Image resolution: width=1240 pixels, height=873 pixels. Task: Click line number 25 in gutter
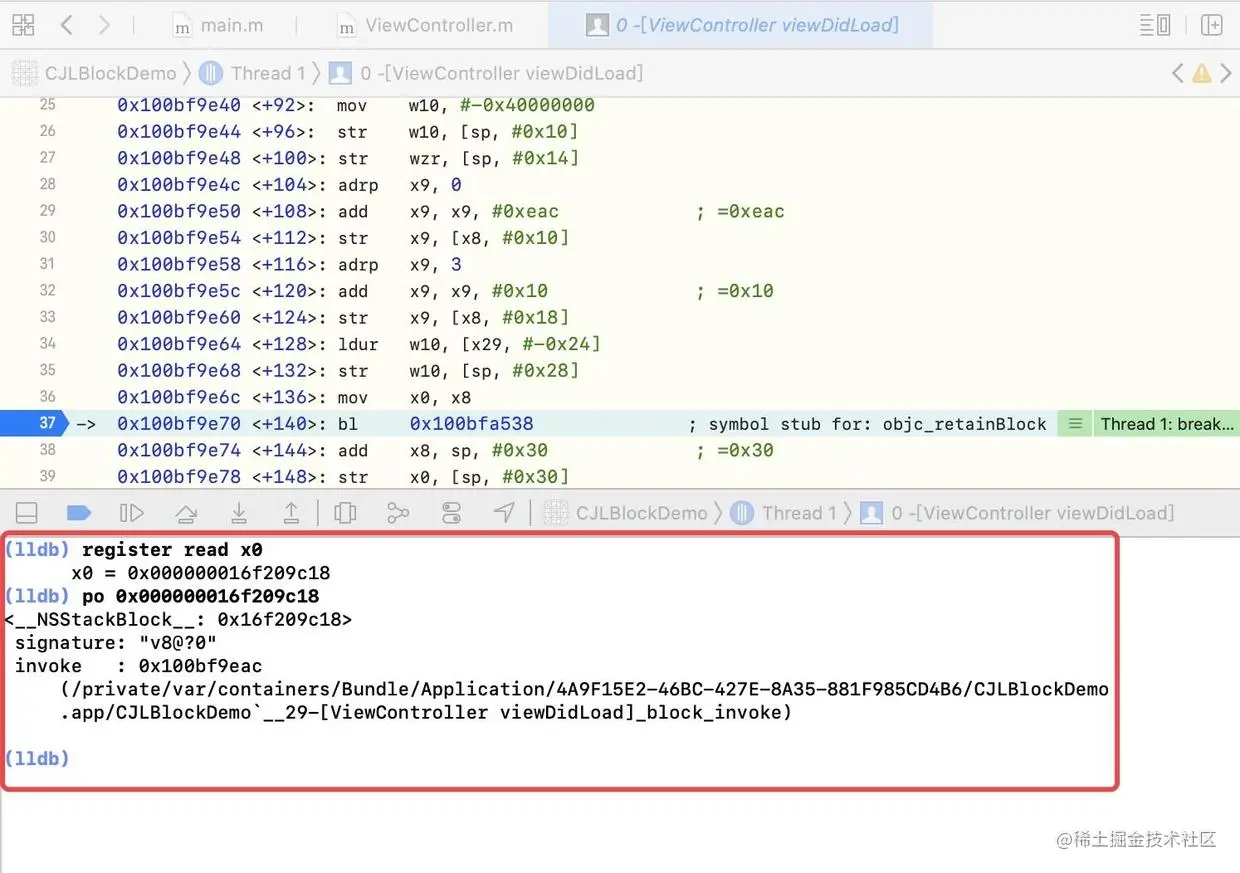coord(47,104)
